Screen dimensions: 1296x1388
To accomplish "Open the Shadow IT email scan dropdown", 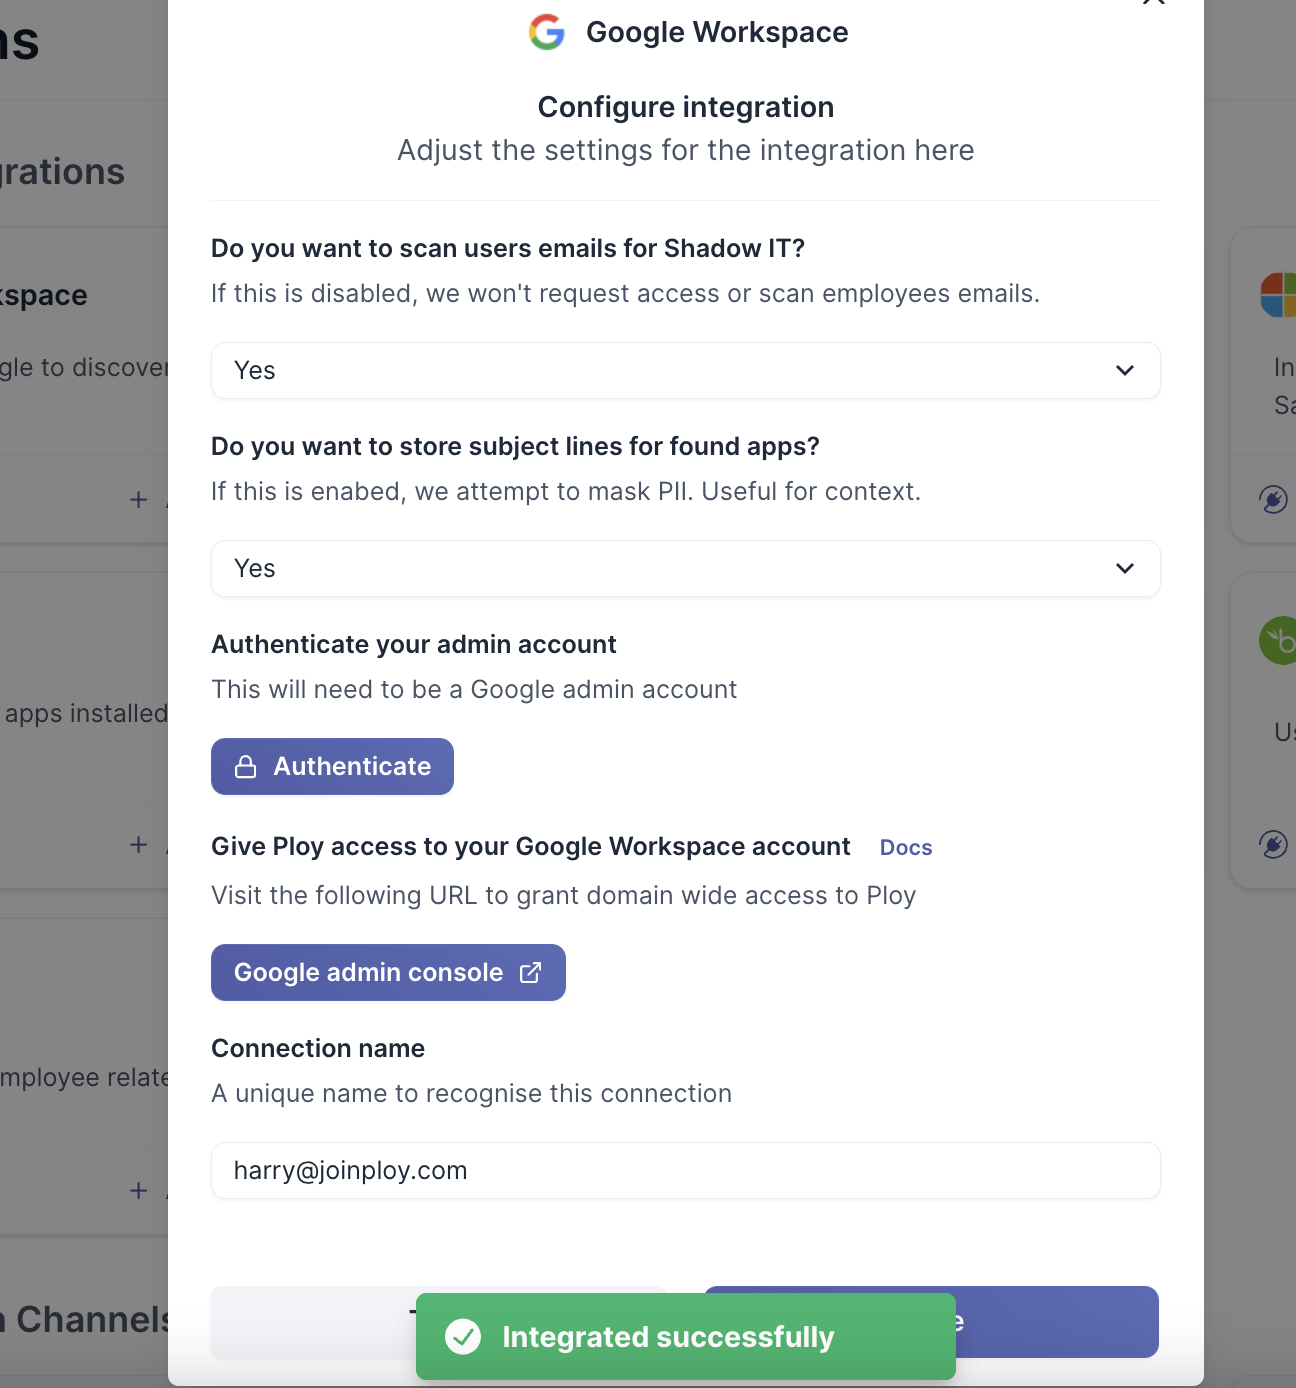I will (x=685, y=371).
